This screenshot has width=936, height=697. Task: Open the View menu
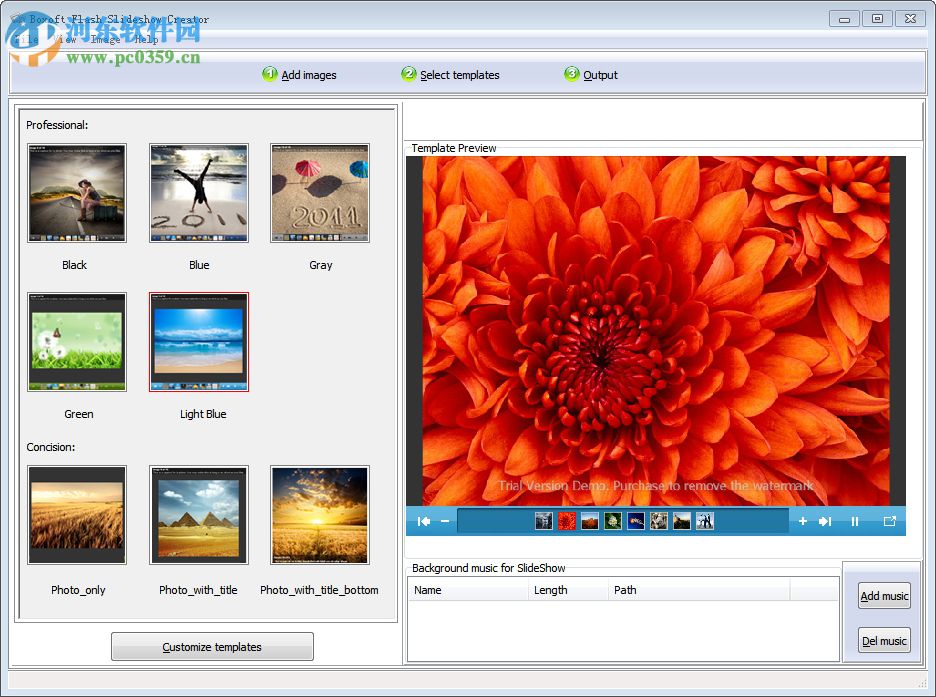(64, 41)
